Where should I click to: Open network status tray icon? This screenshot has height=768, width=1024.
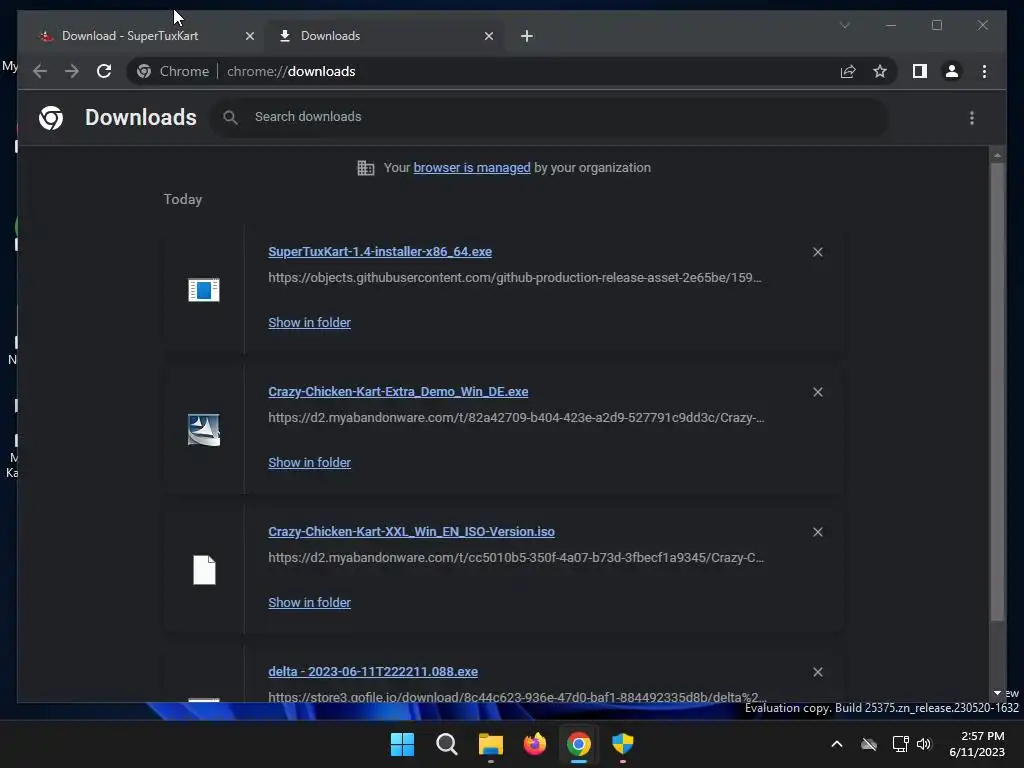[x=901, y=744]
